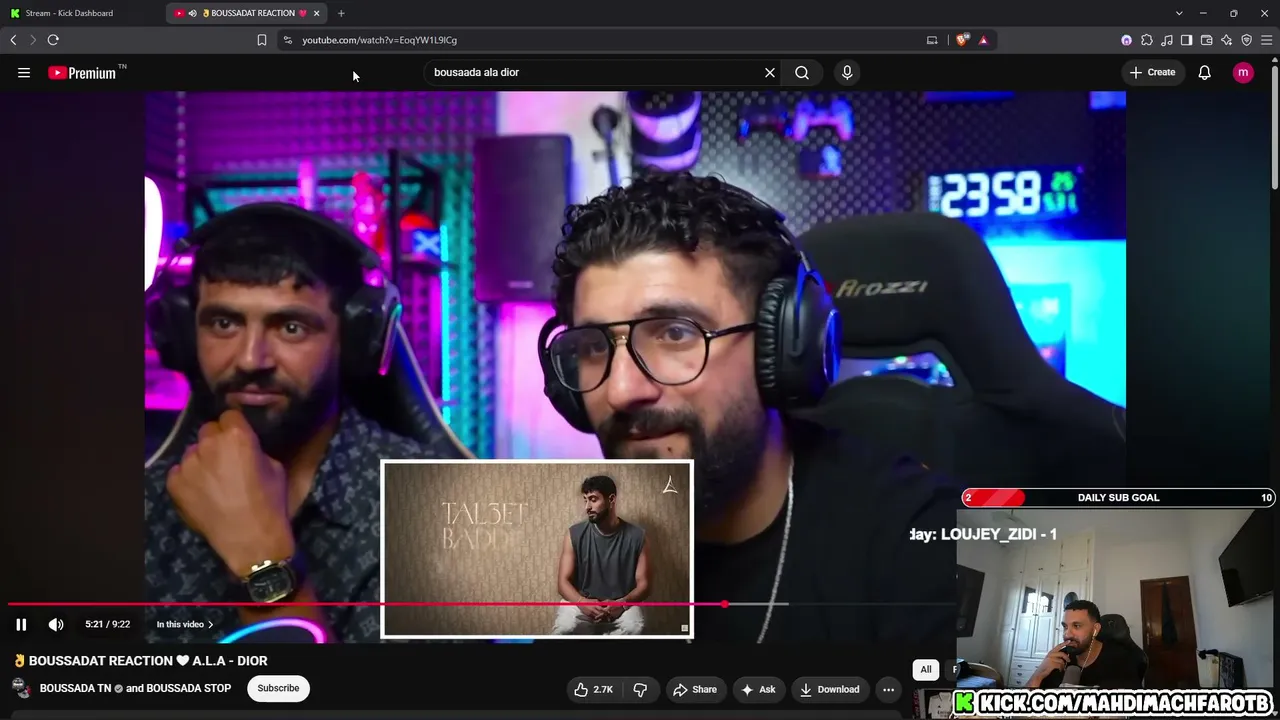Select the BOUSSADAT REACTION browser tab
Image resolution: width=1280 pixels, height=720 pixels.
(247, 13)
